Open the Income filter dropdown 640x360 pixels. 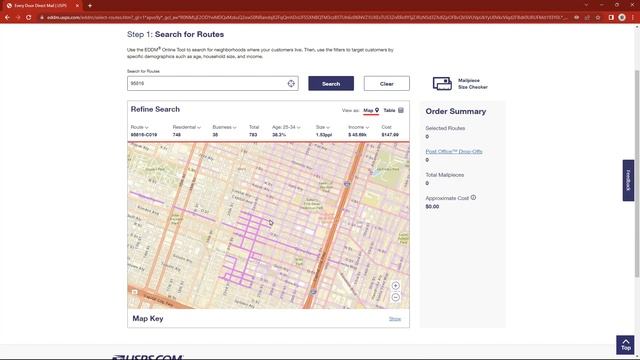tap(358, 127)
